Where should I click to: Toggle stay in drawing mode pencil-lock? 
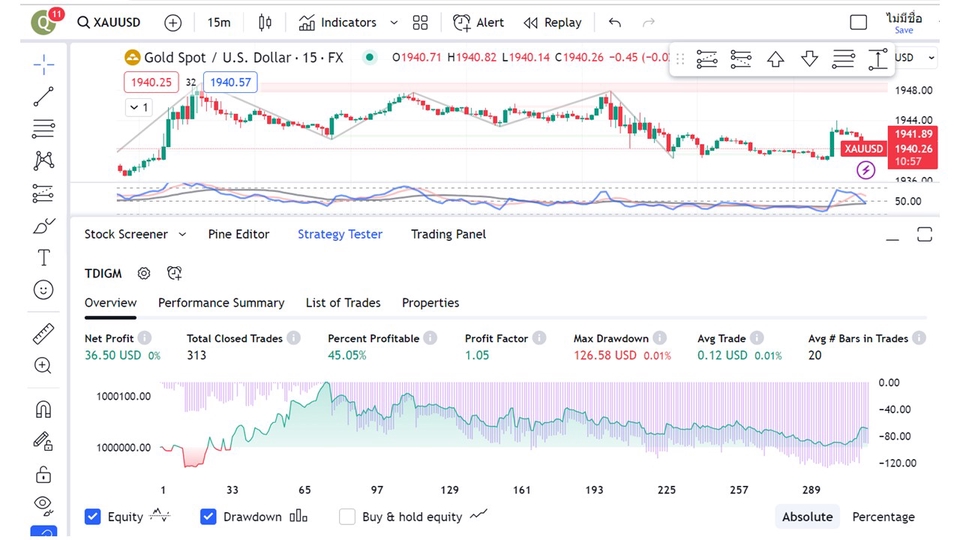(x=43, y=441)
